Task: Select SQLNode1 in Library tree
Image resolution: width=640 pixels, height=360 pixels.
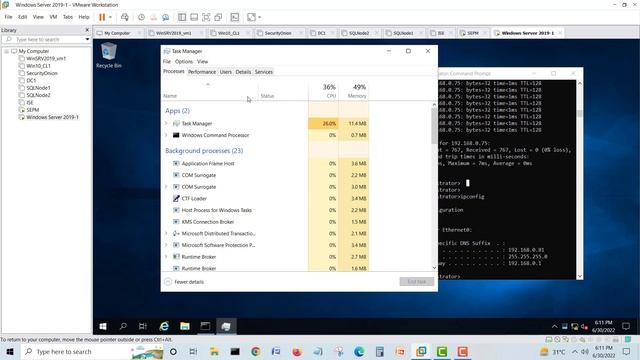Action: coord(38,88)
